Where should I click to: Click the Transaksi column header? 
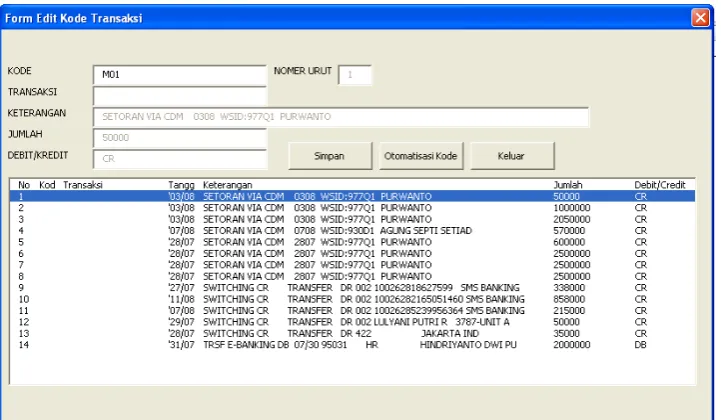coord(83,185)
